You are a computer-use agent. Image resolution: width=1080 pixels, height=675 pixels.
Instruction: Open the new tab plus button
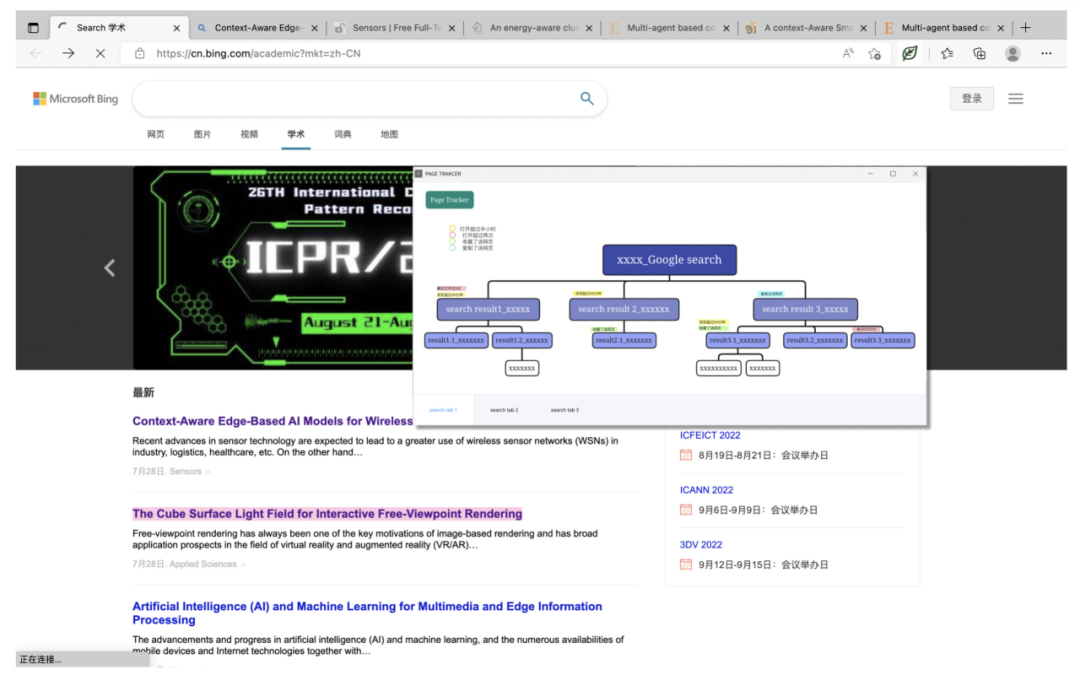click(x=1025, y=28)
